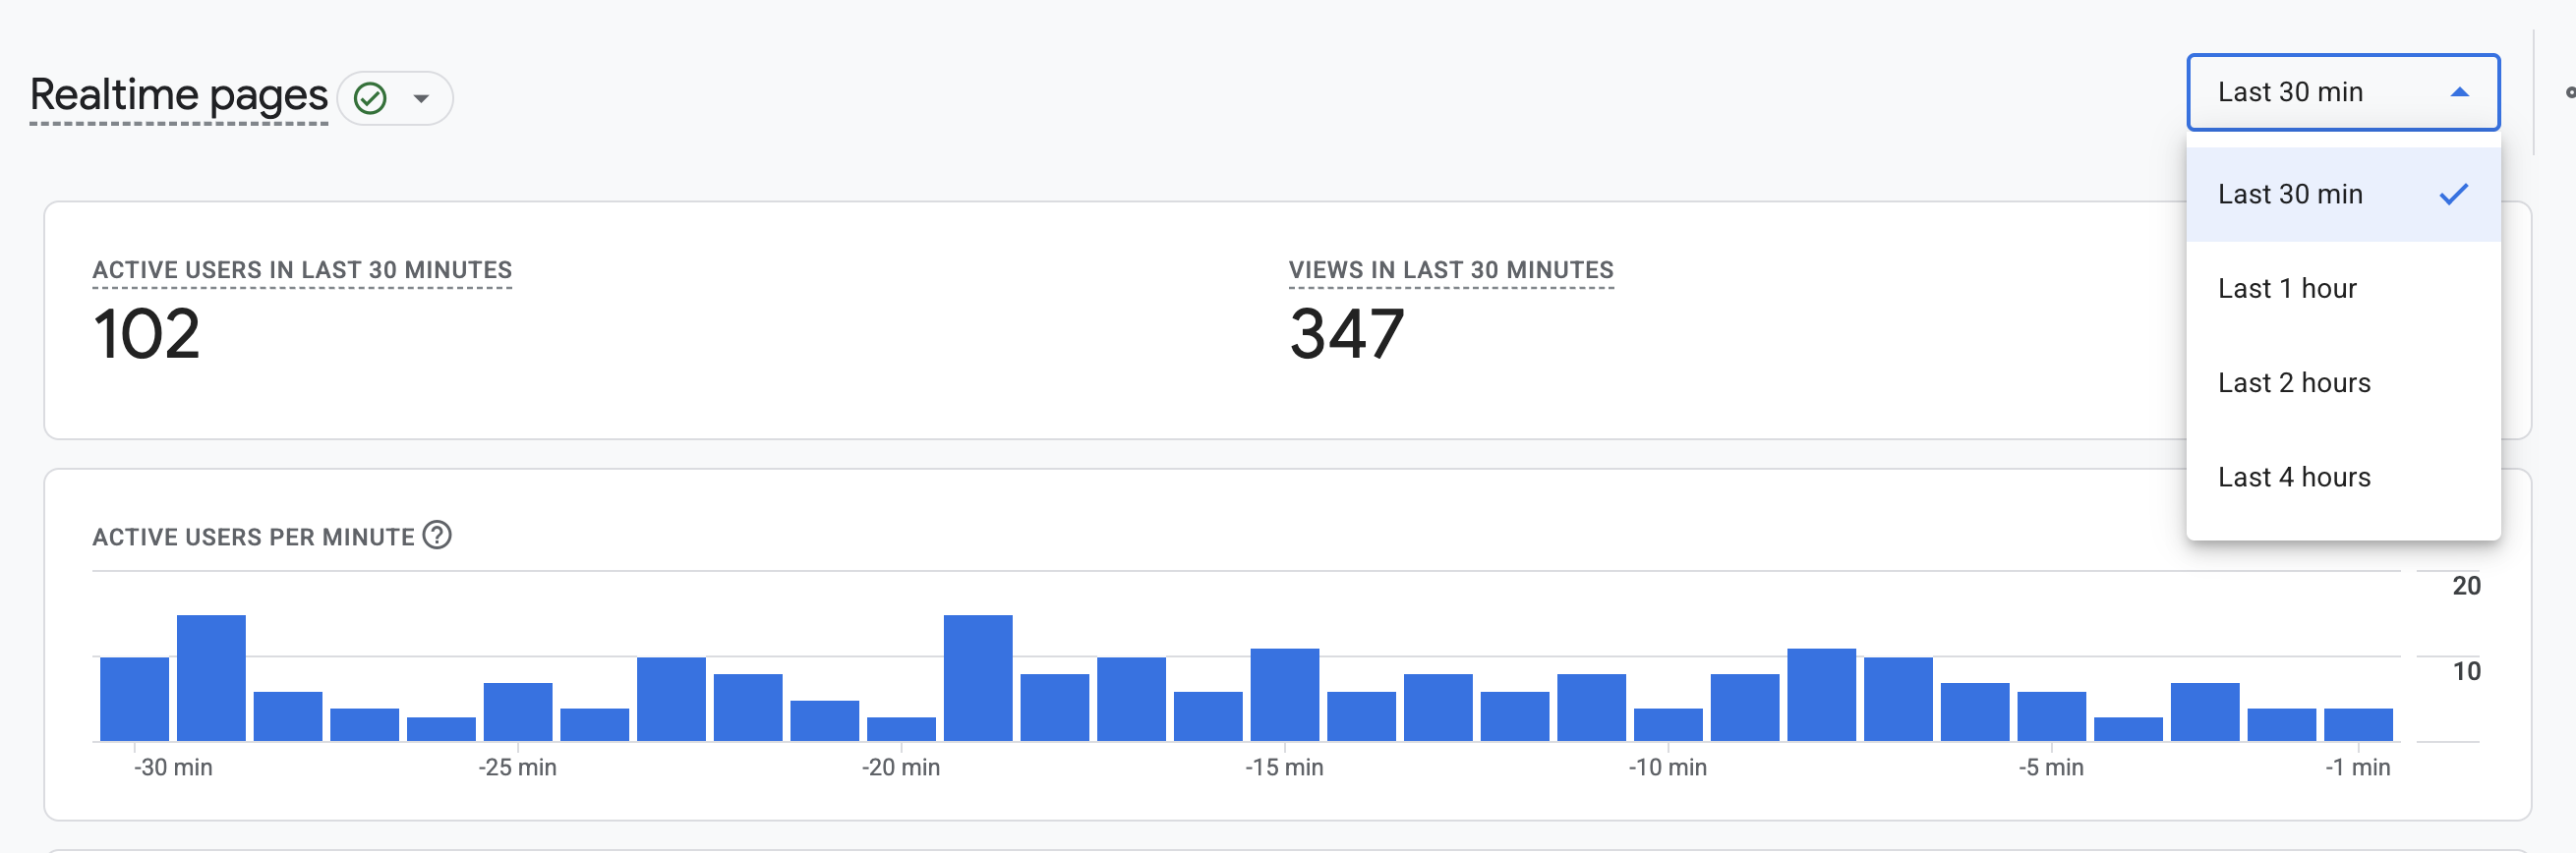Screen dimensions: 2576x853
Task: Click the blue arrow in time range box
Action: coord(2459,92)
